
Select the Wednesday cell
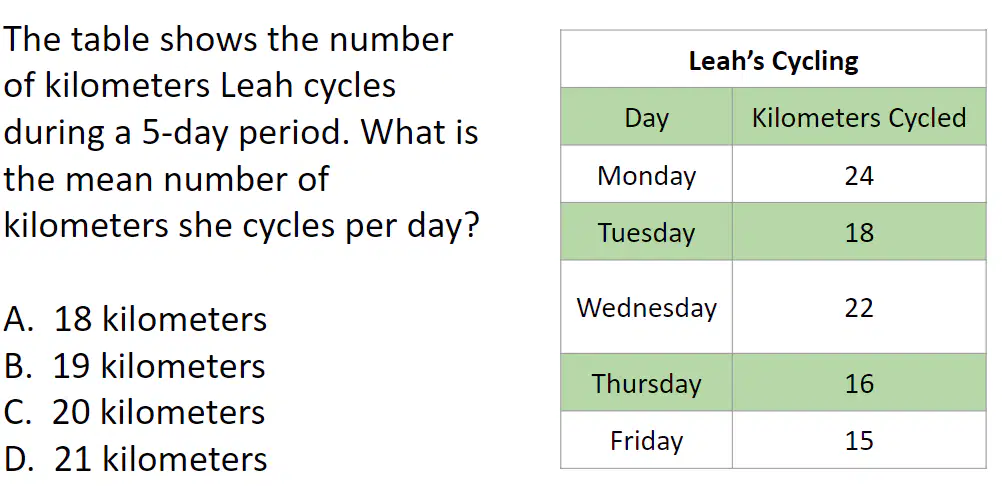[x=647, y=307]
